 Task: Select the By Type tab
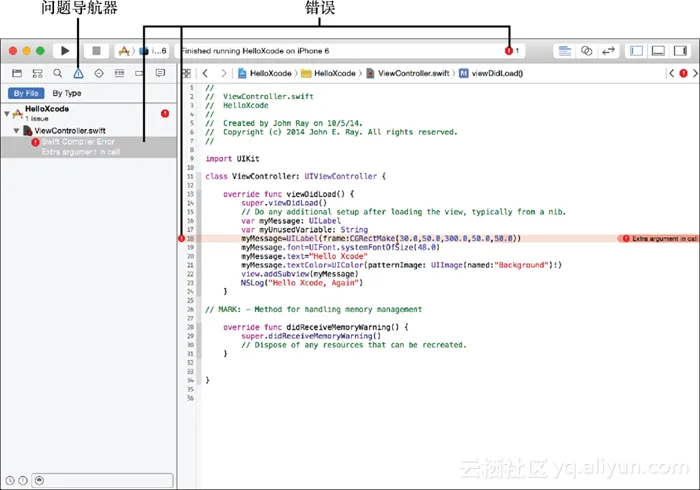tap(67, 93)
